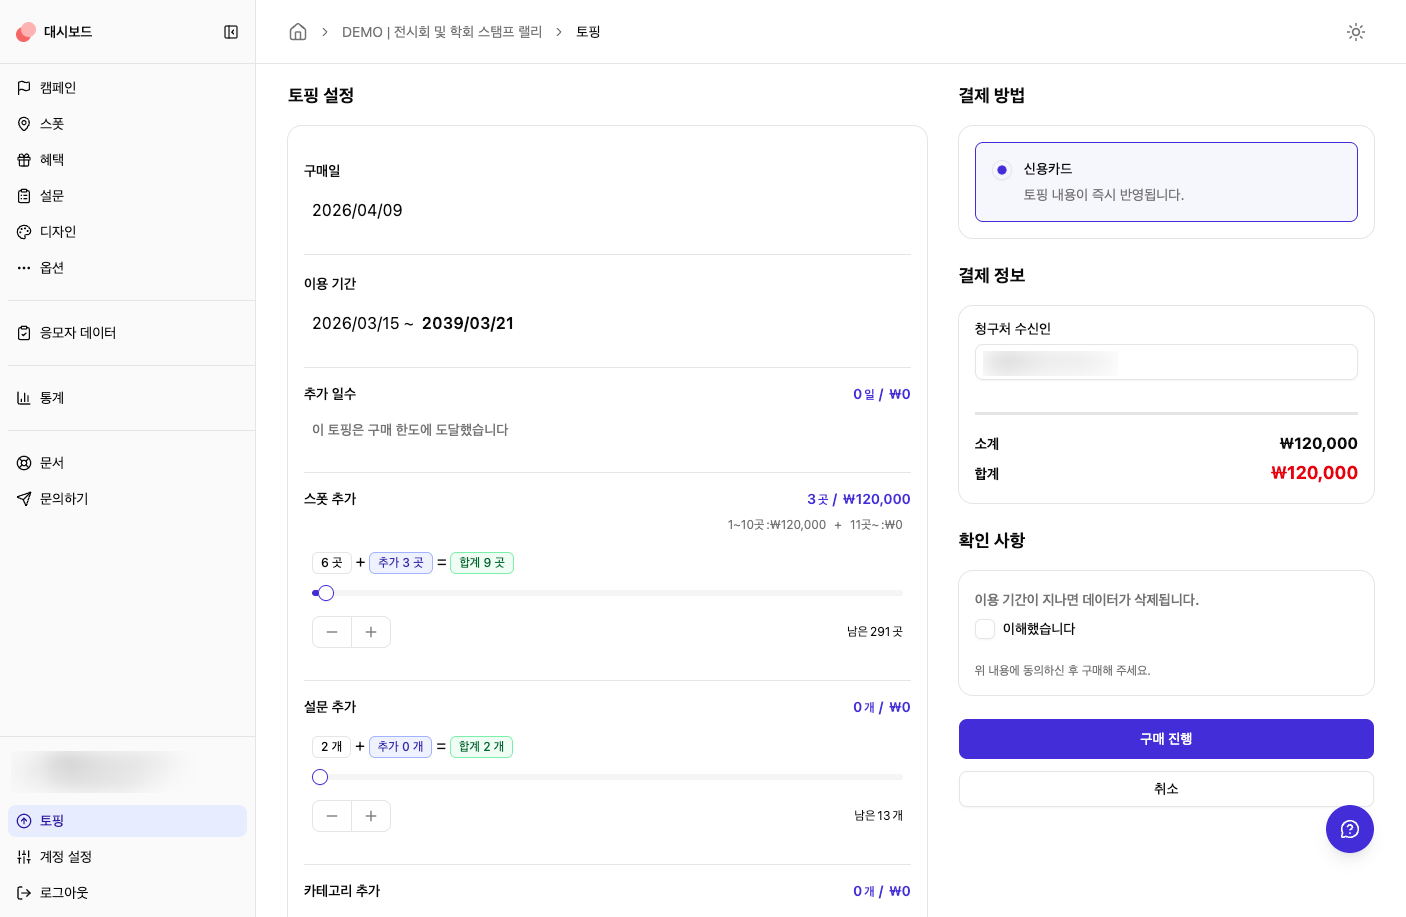
Task: Open 통계 in the sidebar
Action: [127, 398]
